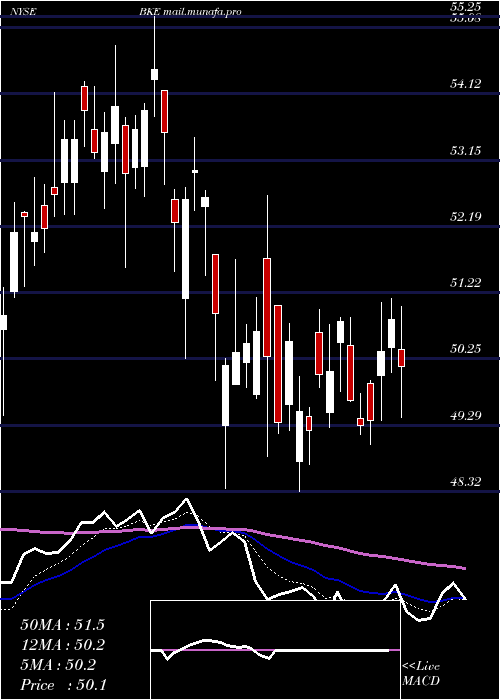The image size is (500, 700).
Task: Click the 51.22 price axis label
Action: point(466,282)
